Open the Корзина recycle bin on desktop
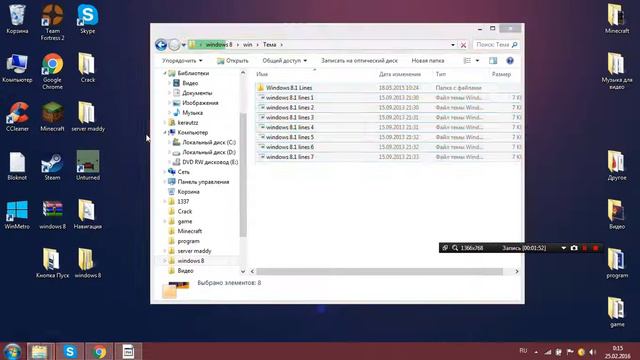640x360 pixels. (17, 19)
